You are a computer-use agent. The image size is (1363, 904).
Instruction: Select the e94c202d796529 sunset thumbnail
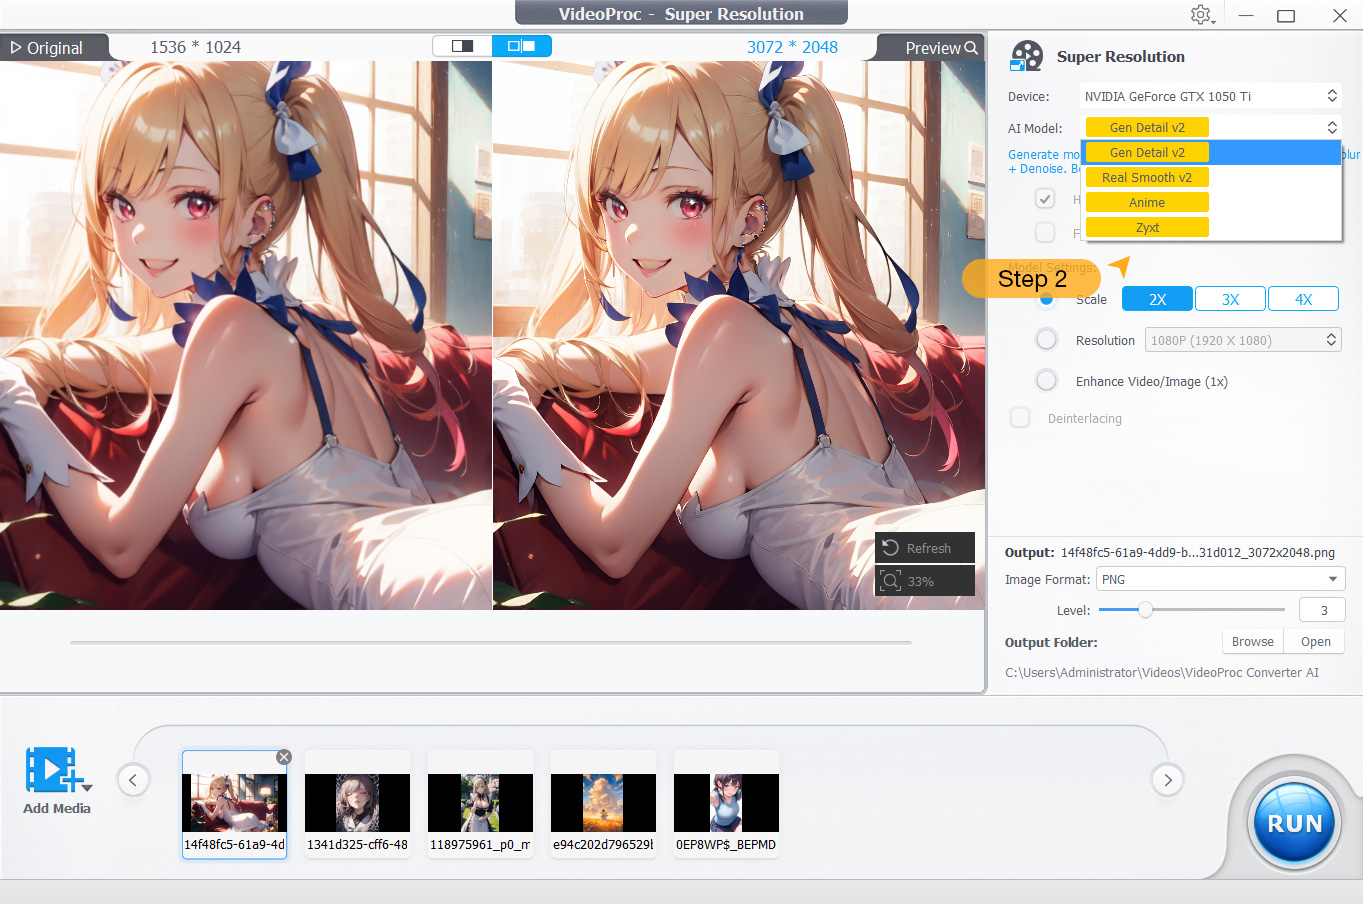tap(603, 803)
